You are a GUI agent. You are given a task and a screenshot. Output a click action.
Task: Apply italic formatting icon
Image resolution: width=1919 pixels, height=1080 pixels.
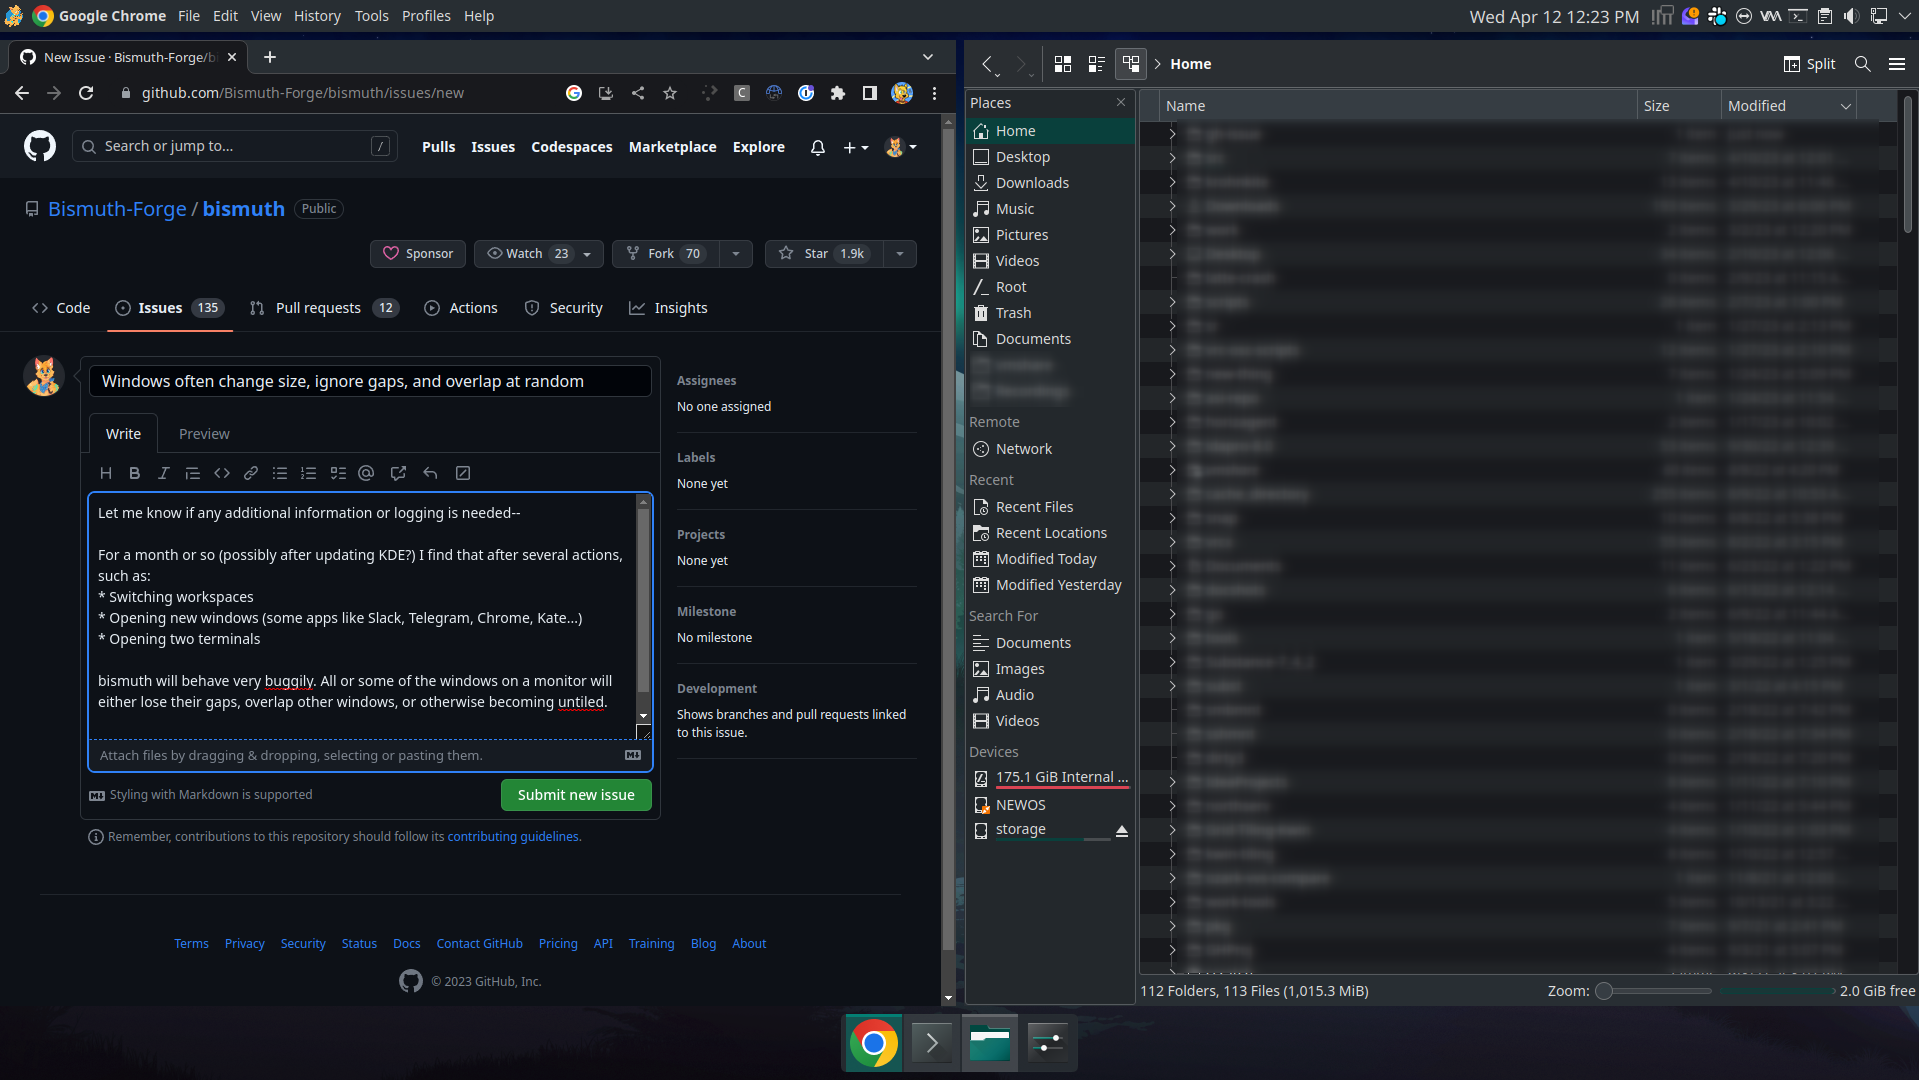(164, 473)
